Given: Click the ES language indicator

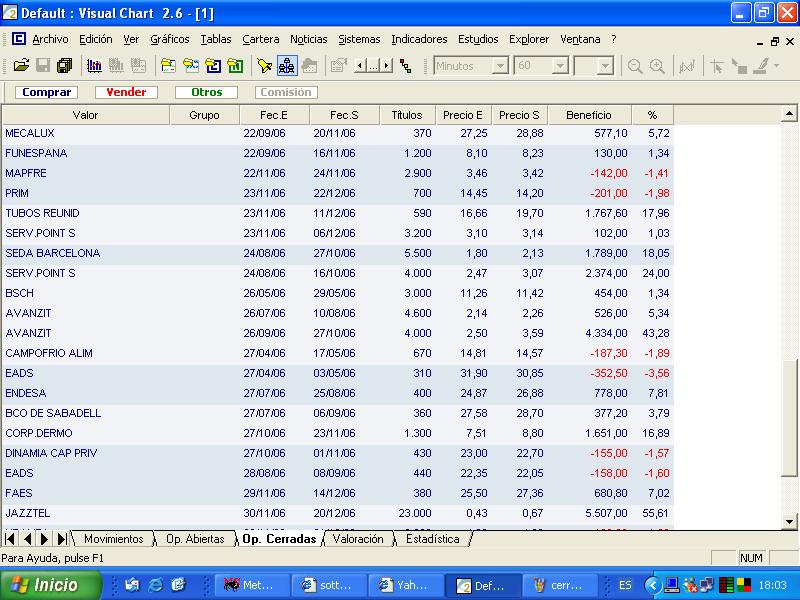Looking at the screenshot, I should tap(625, 585).
